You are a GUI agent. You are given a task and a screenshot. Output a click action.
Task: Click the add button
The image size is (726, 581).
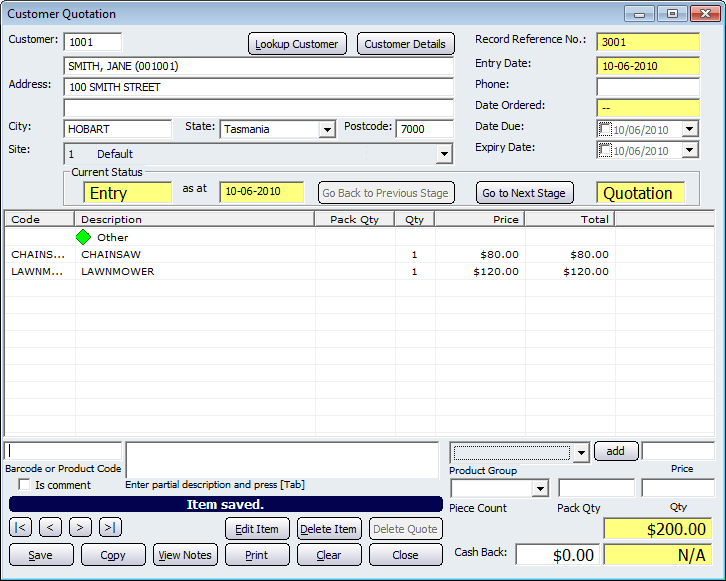[616, 451]
